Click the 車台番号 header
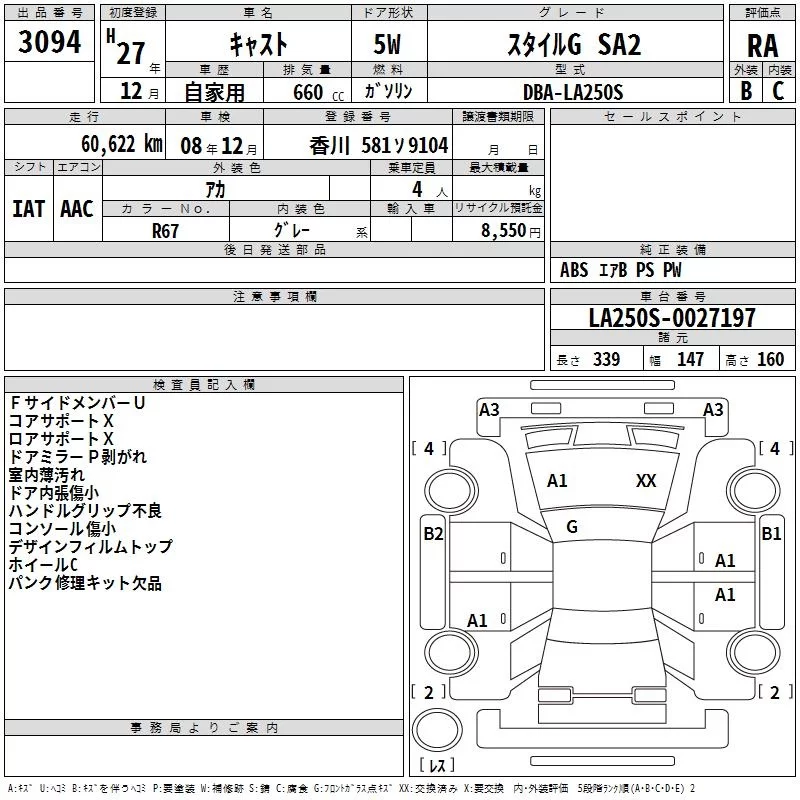 coord(673,296)
